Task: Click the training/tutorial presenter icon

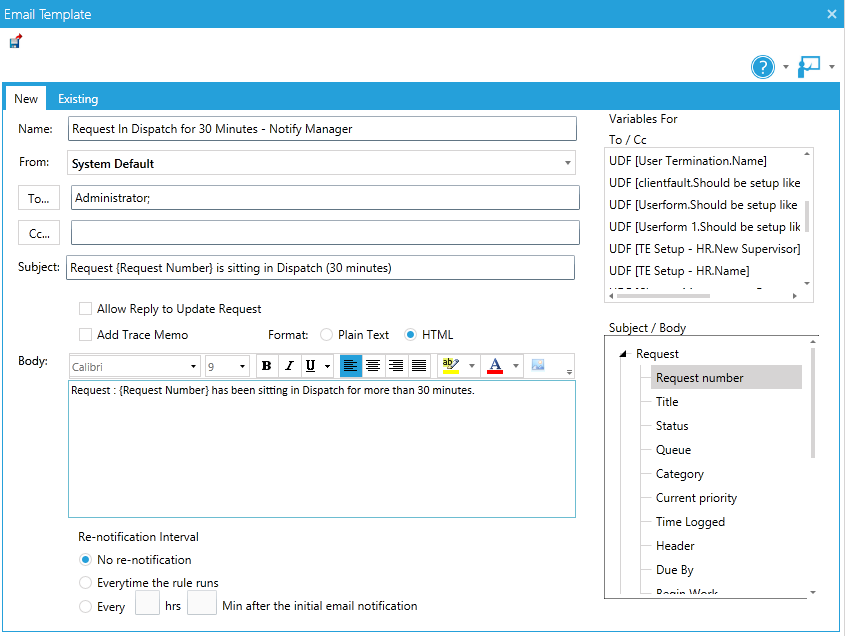Action: pos(810,67)
